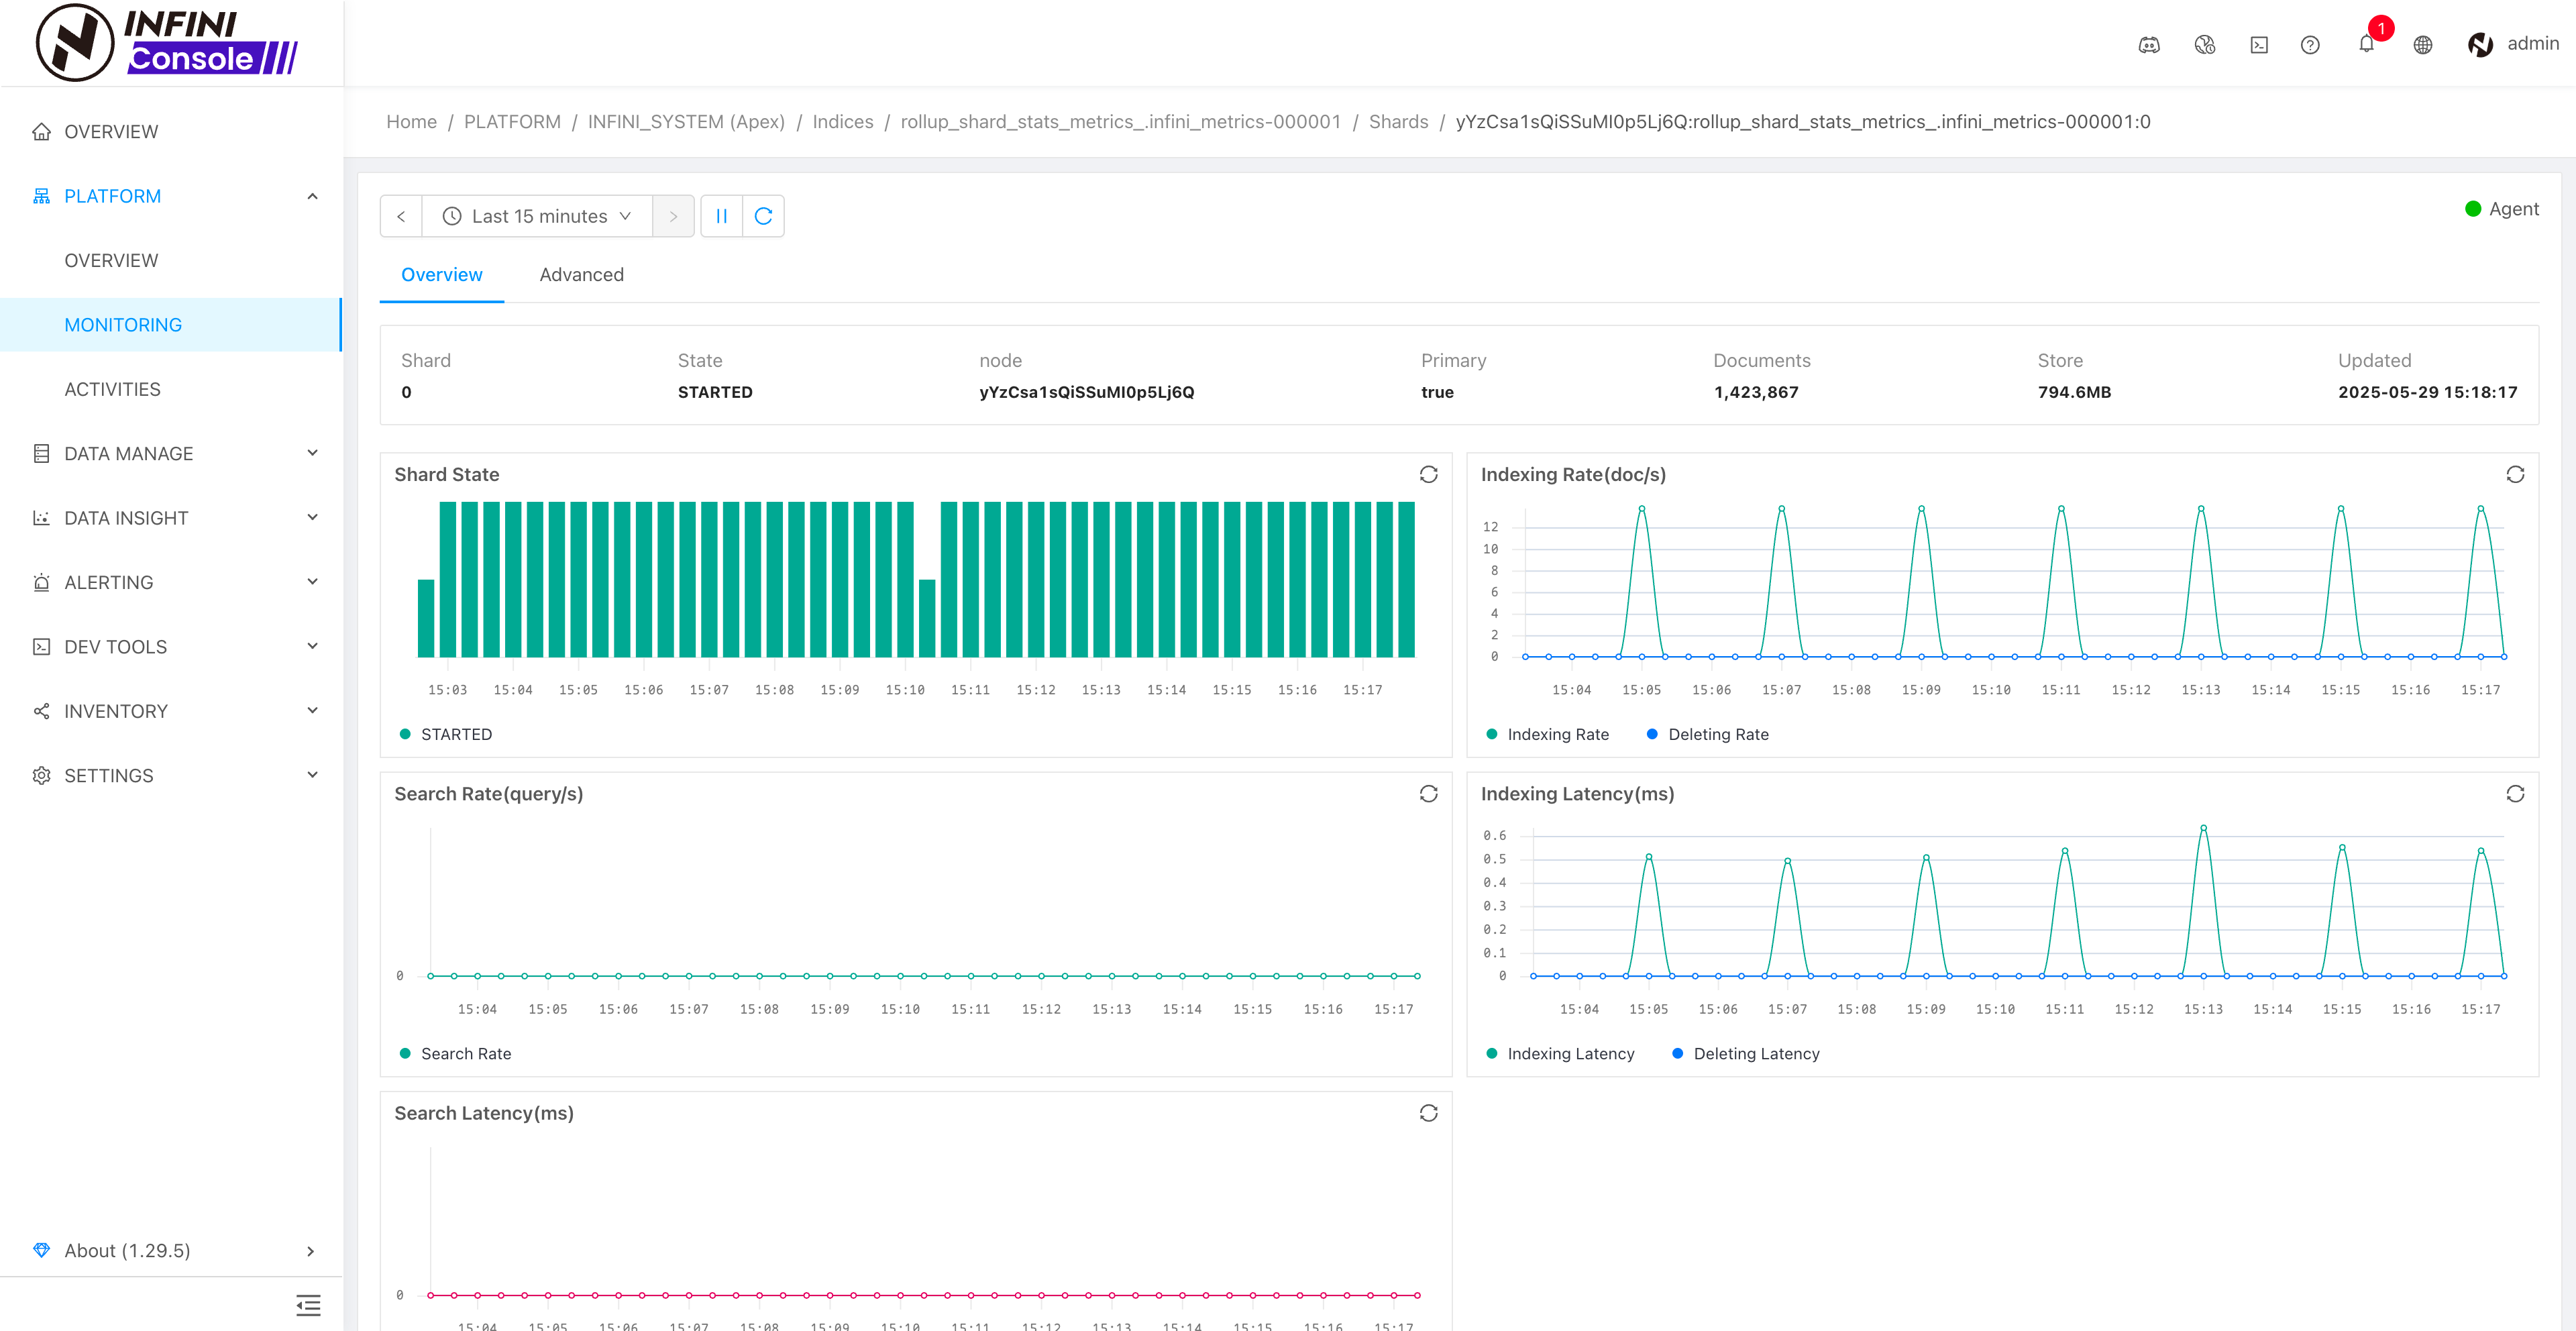Refresh the Shard State chart

(x=1428, y=474)
